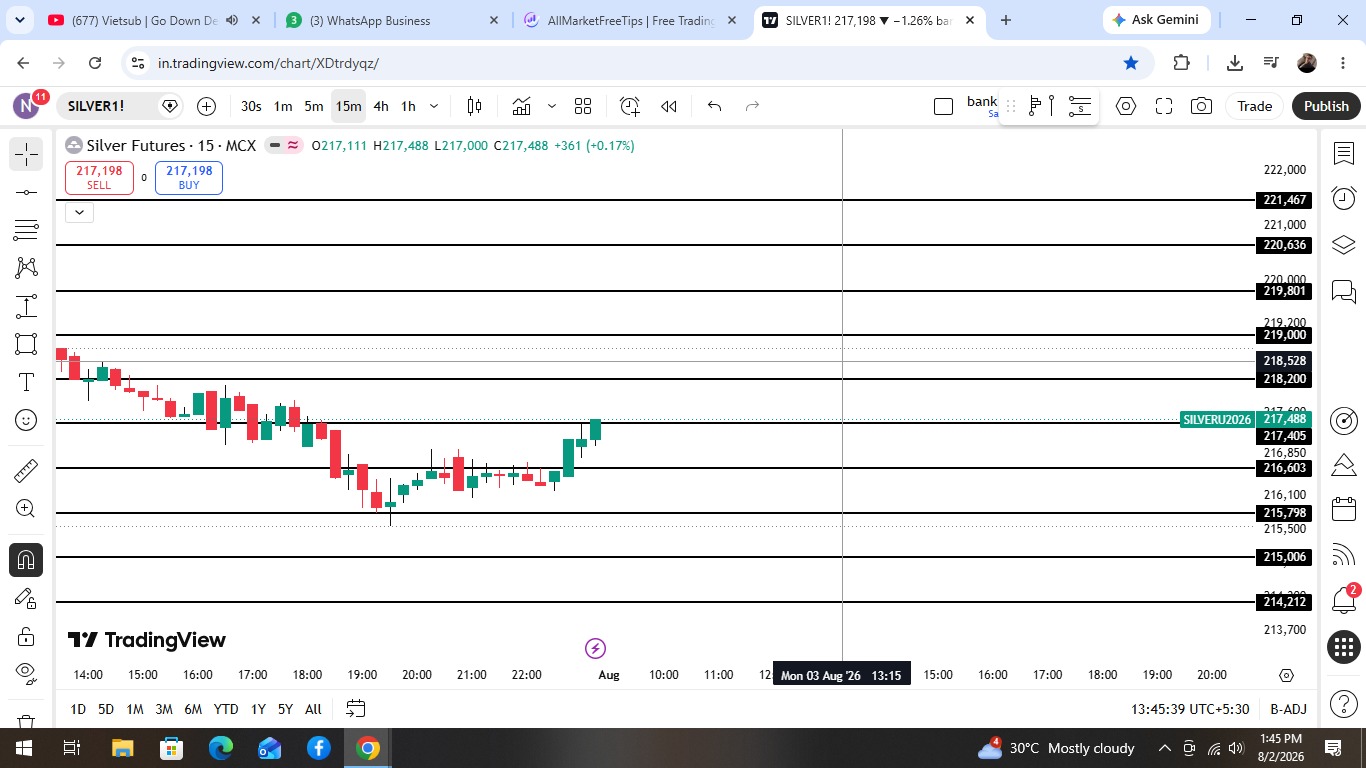This screenshot has width=1366, height=768.
Task: Take a chart snapshot with camera icon
Action: coord(1202,106)
